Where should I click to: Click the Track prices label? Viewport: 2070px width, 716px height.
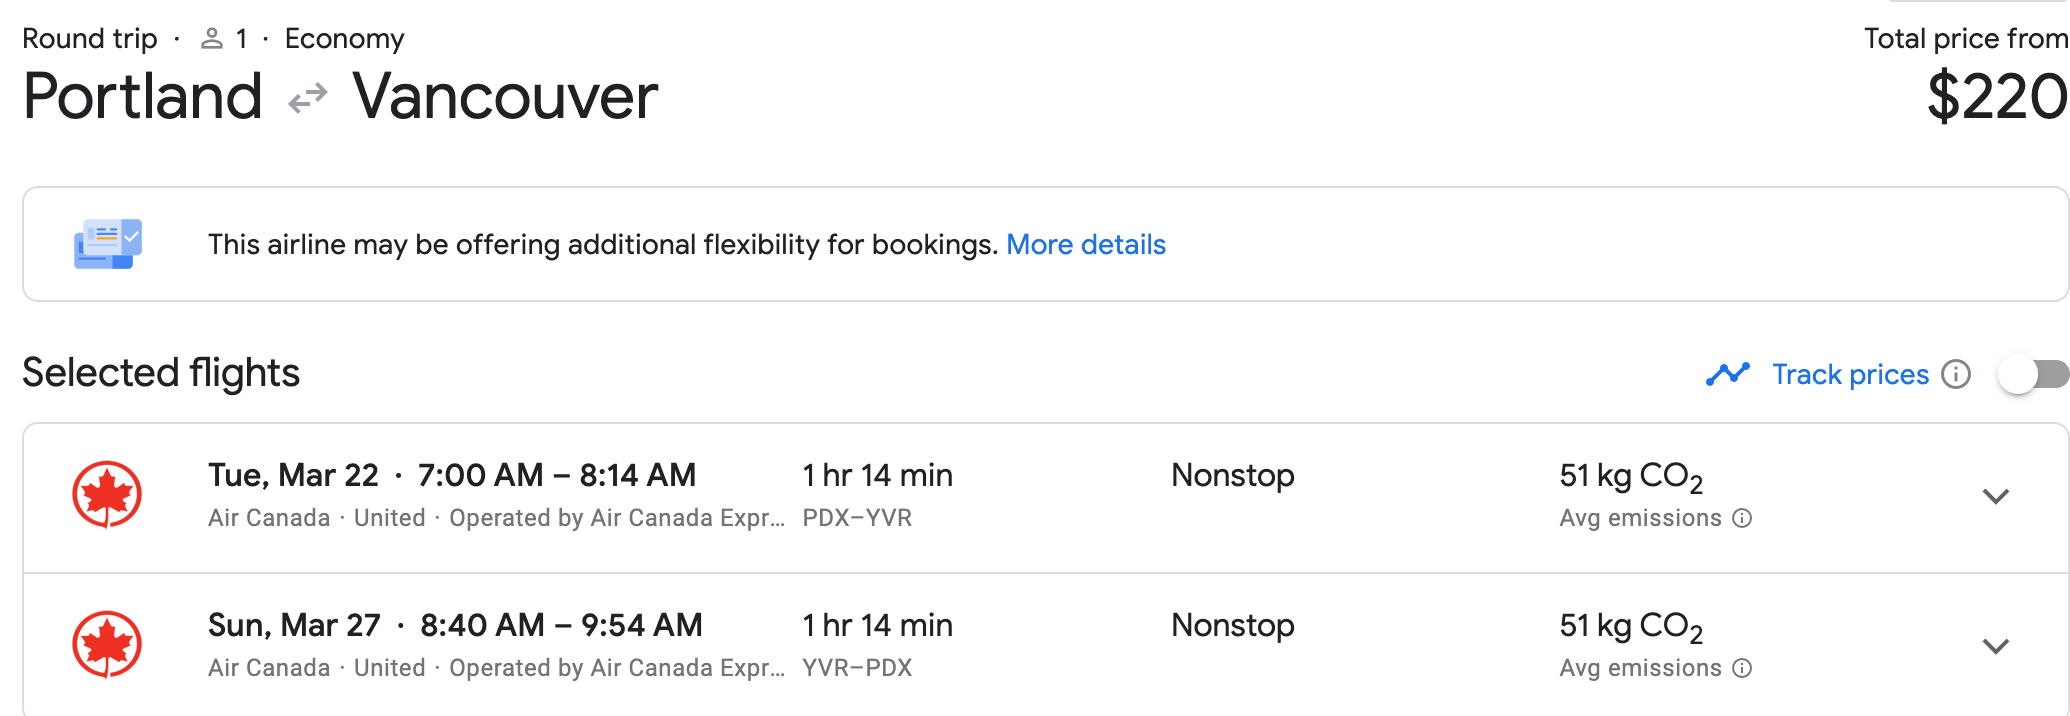[1850, 374]
